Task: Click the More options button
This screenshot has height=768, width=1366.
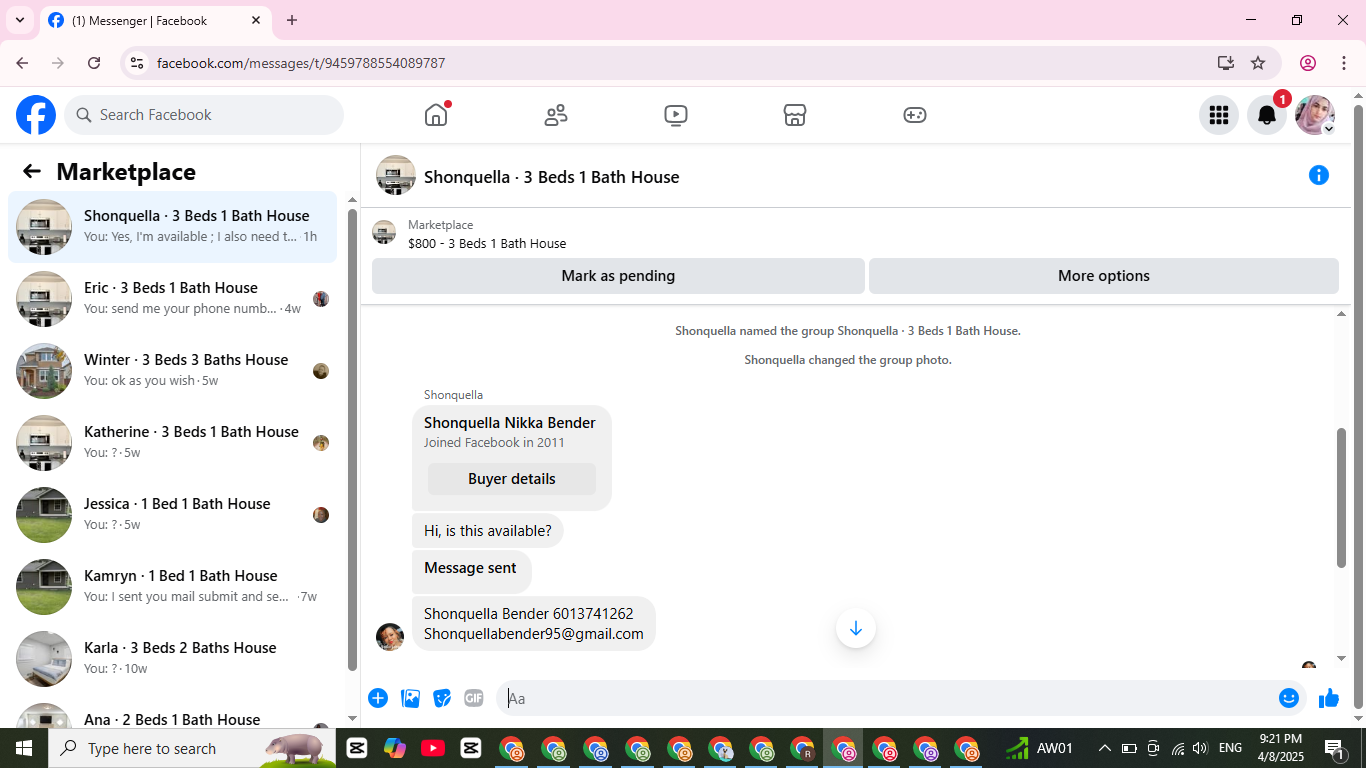Action: 1104,276
